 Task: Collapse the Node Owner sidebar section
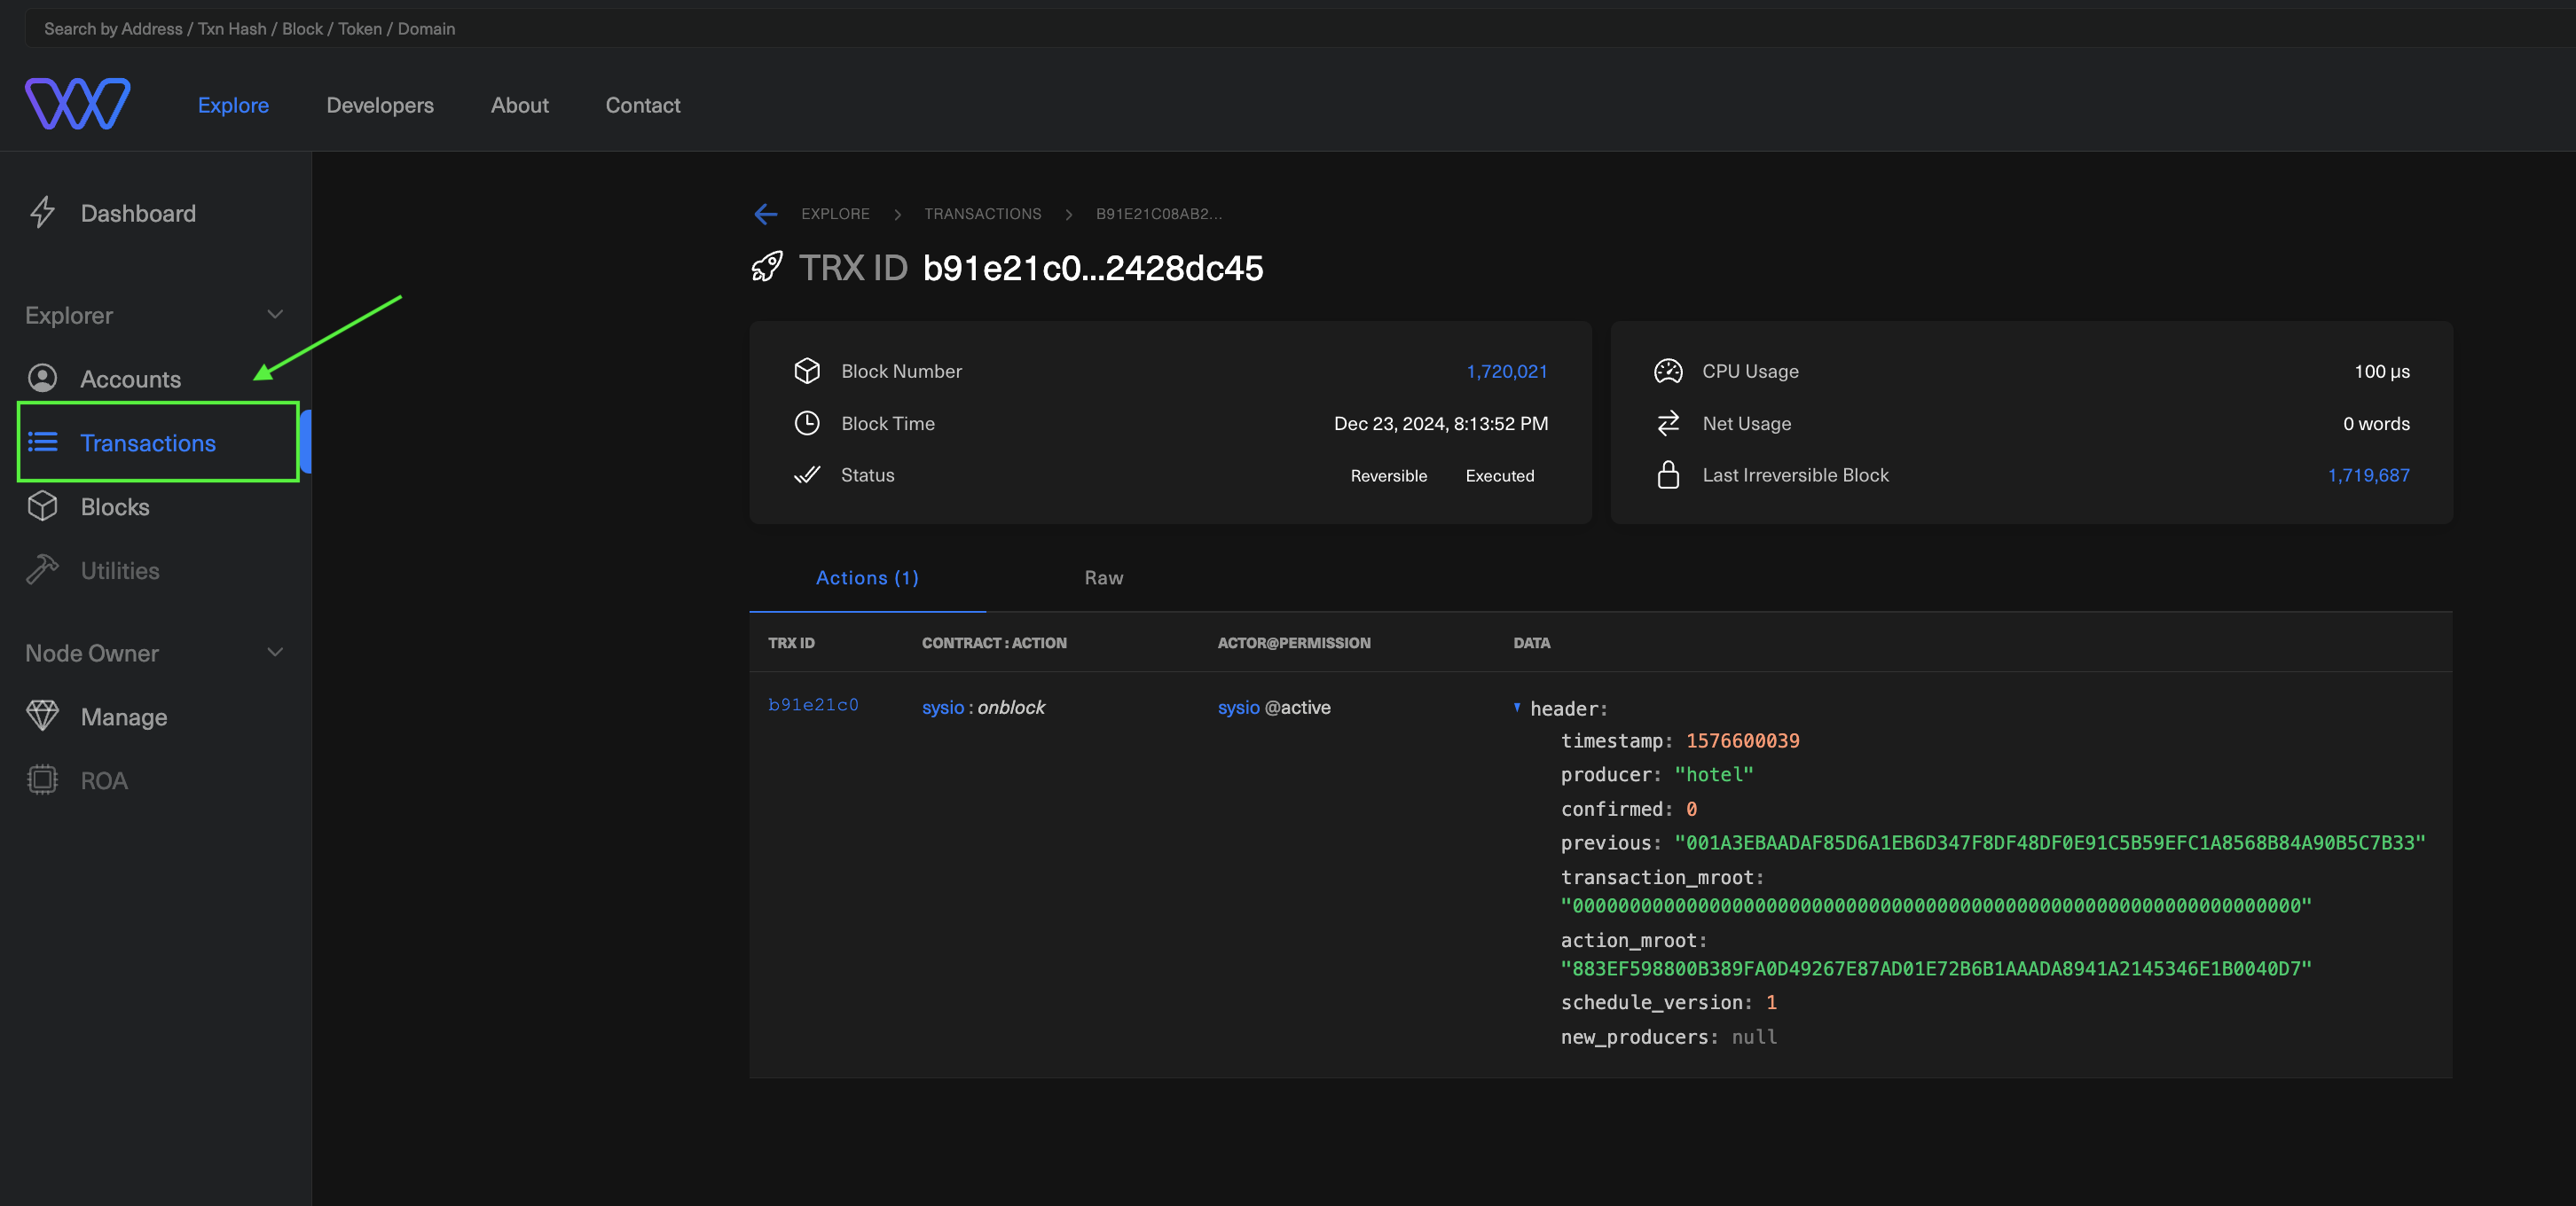pos(275,653)
